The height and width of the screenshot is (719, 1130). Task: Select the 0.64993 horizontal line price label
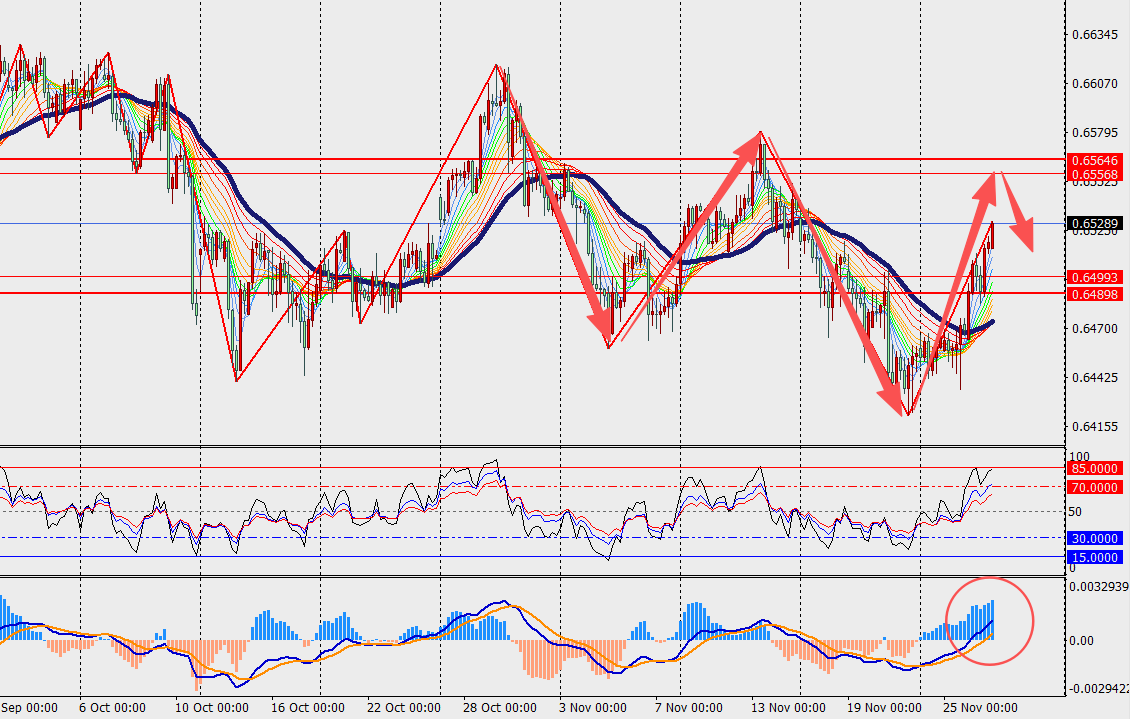[1097, 277]
